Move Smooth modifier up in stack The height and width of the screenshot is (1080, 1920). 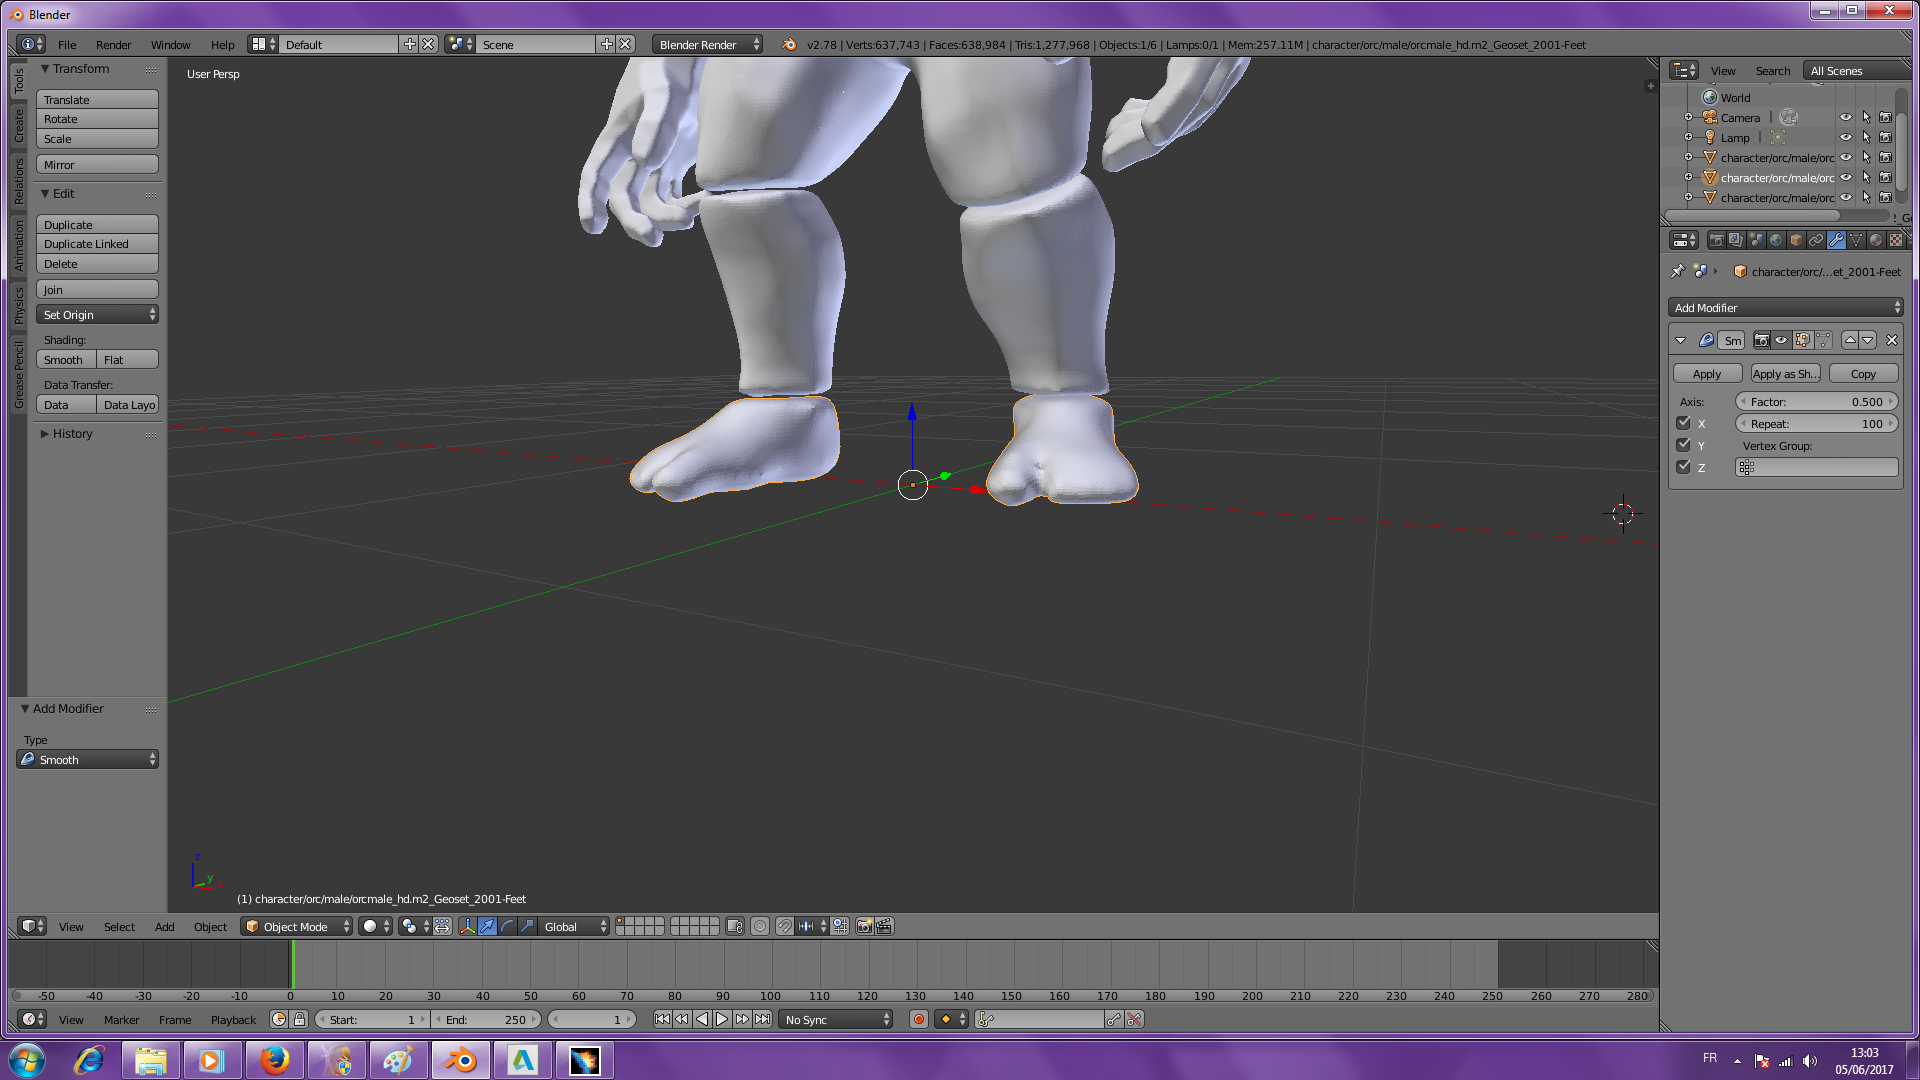click(1850, 340)
